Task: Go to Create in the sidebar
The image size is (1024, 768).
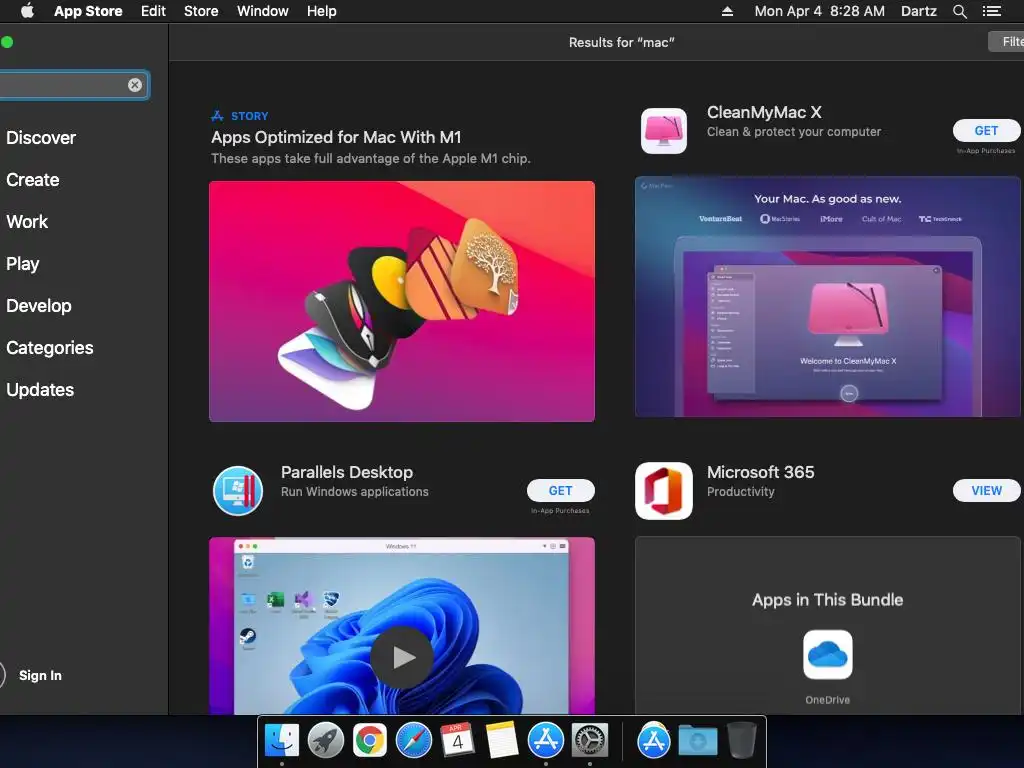Action: coord(33,180)
